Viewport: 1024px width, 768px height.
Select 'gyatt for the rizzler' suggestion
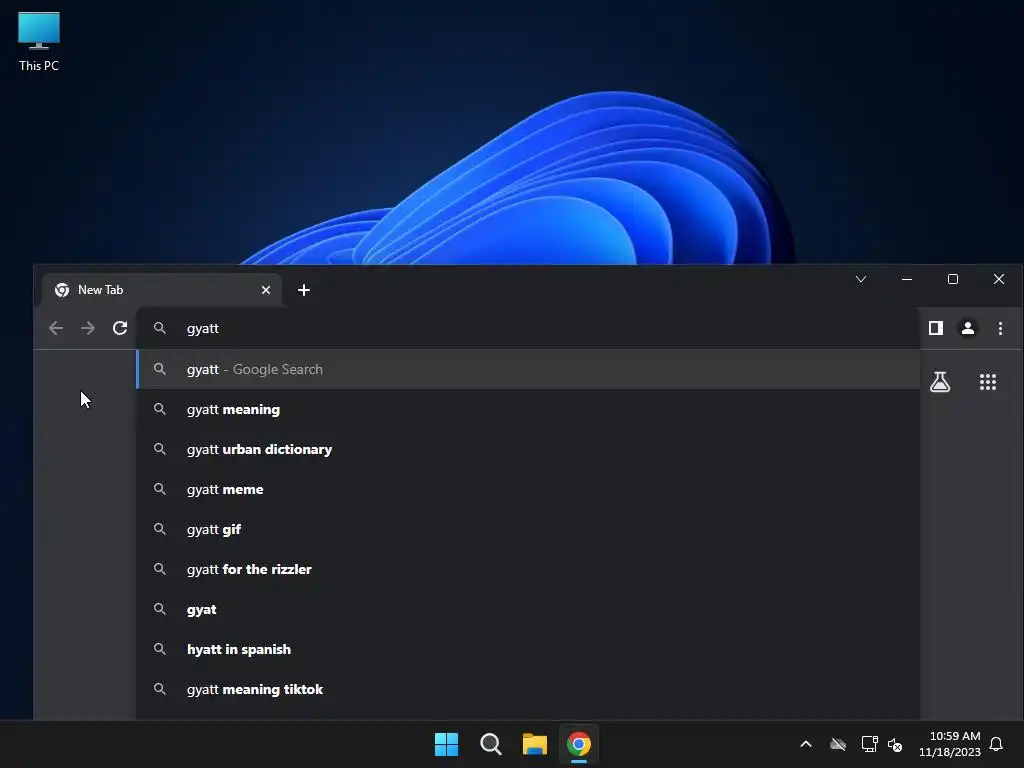coord(528,569)
